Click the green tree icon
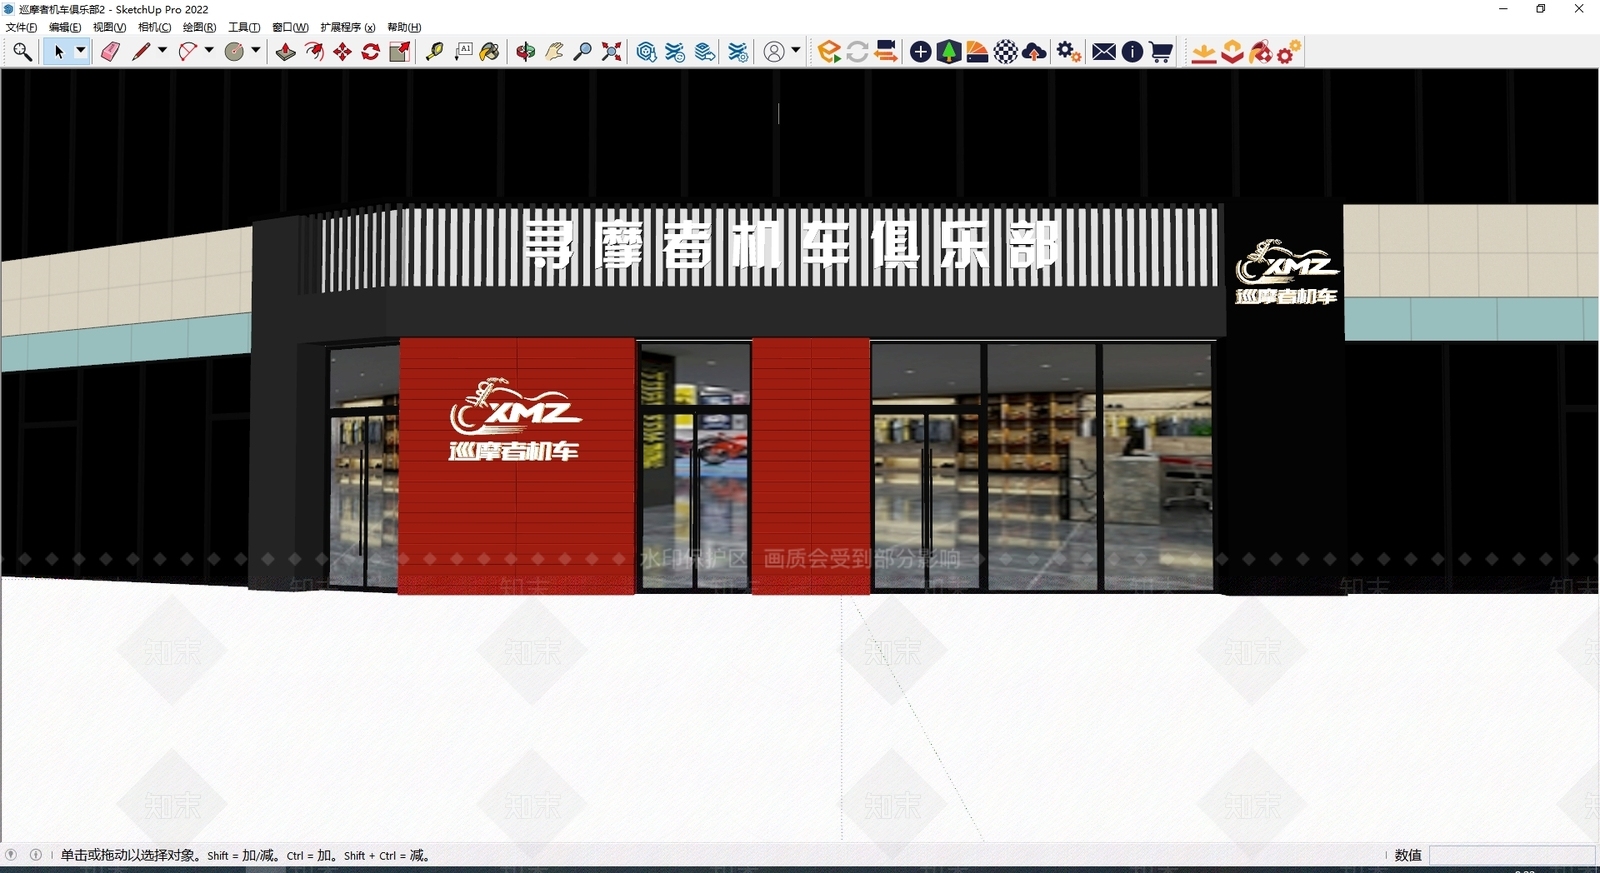 949,52
